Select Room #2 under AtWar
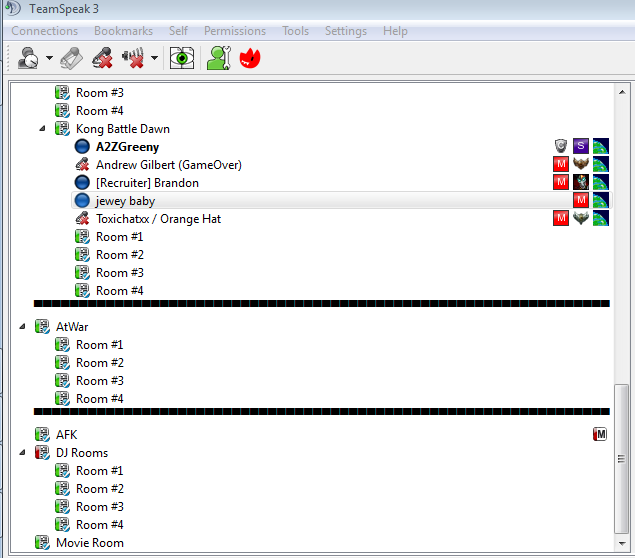This screenshot has width=635, height=558. 99,362
